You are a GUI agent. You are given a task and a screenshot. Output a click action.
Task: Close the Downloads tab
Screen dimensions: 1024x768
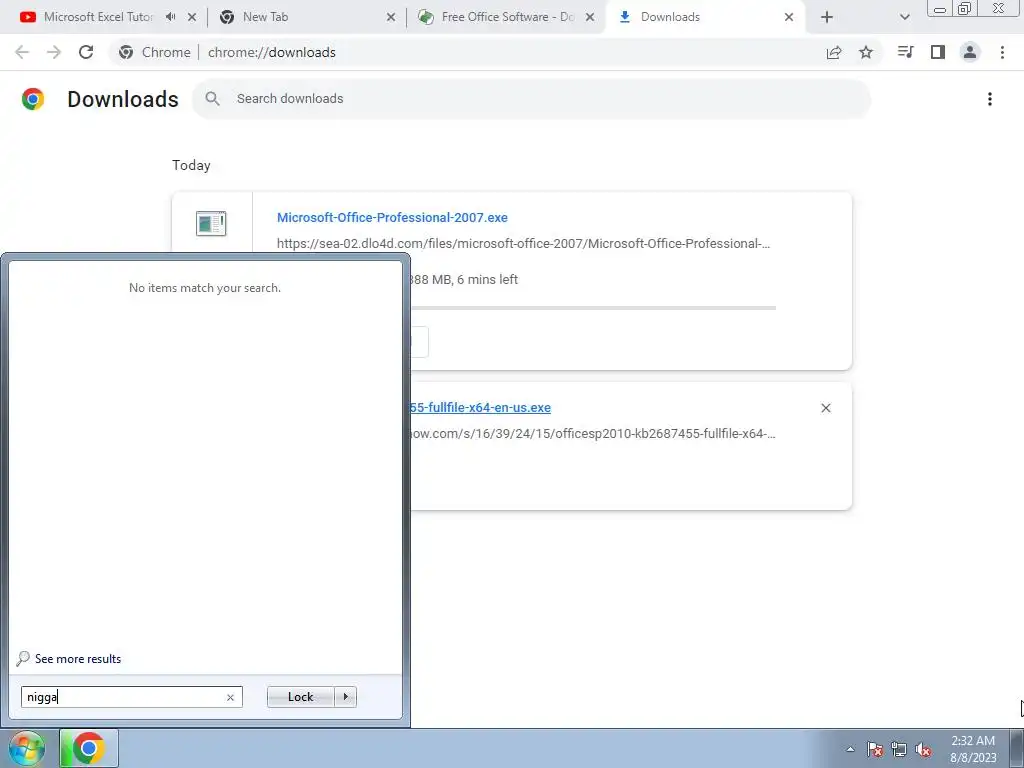[x=789, y=17]
